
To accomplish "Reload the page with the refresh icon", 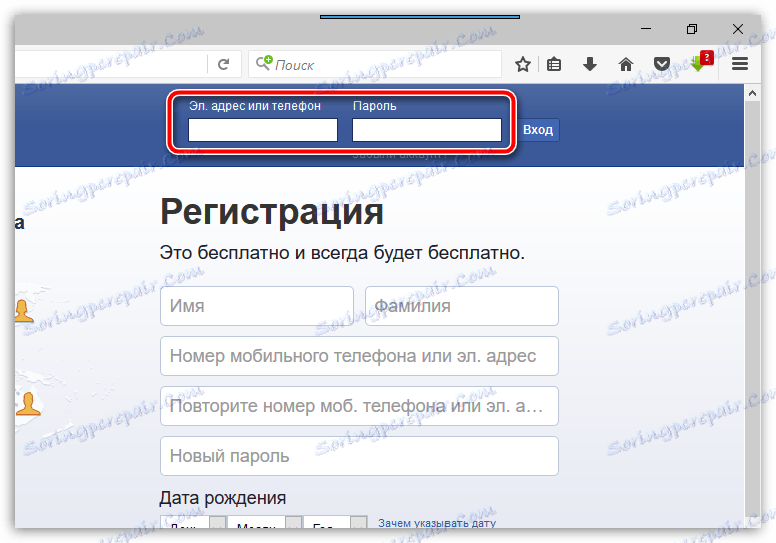I will pos(224,64).
